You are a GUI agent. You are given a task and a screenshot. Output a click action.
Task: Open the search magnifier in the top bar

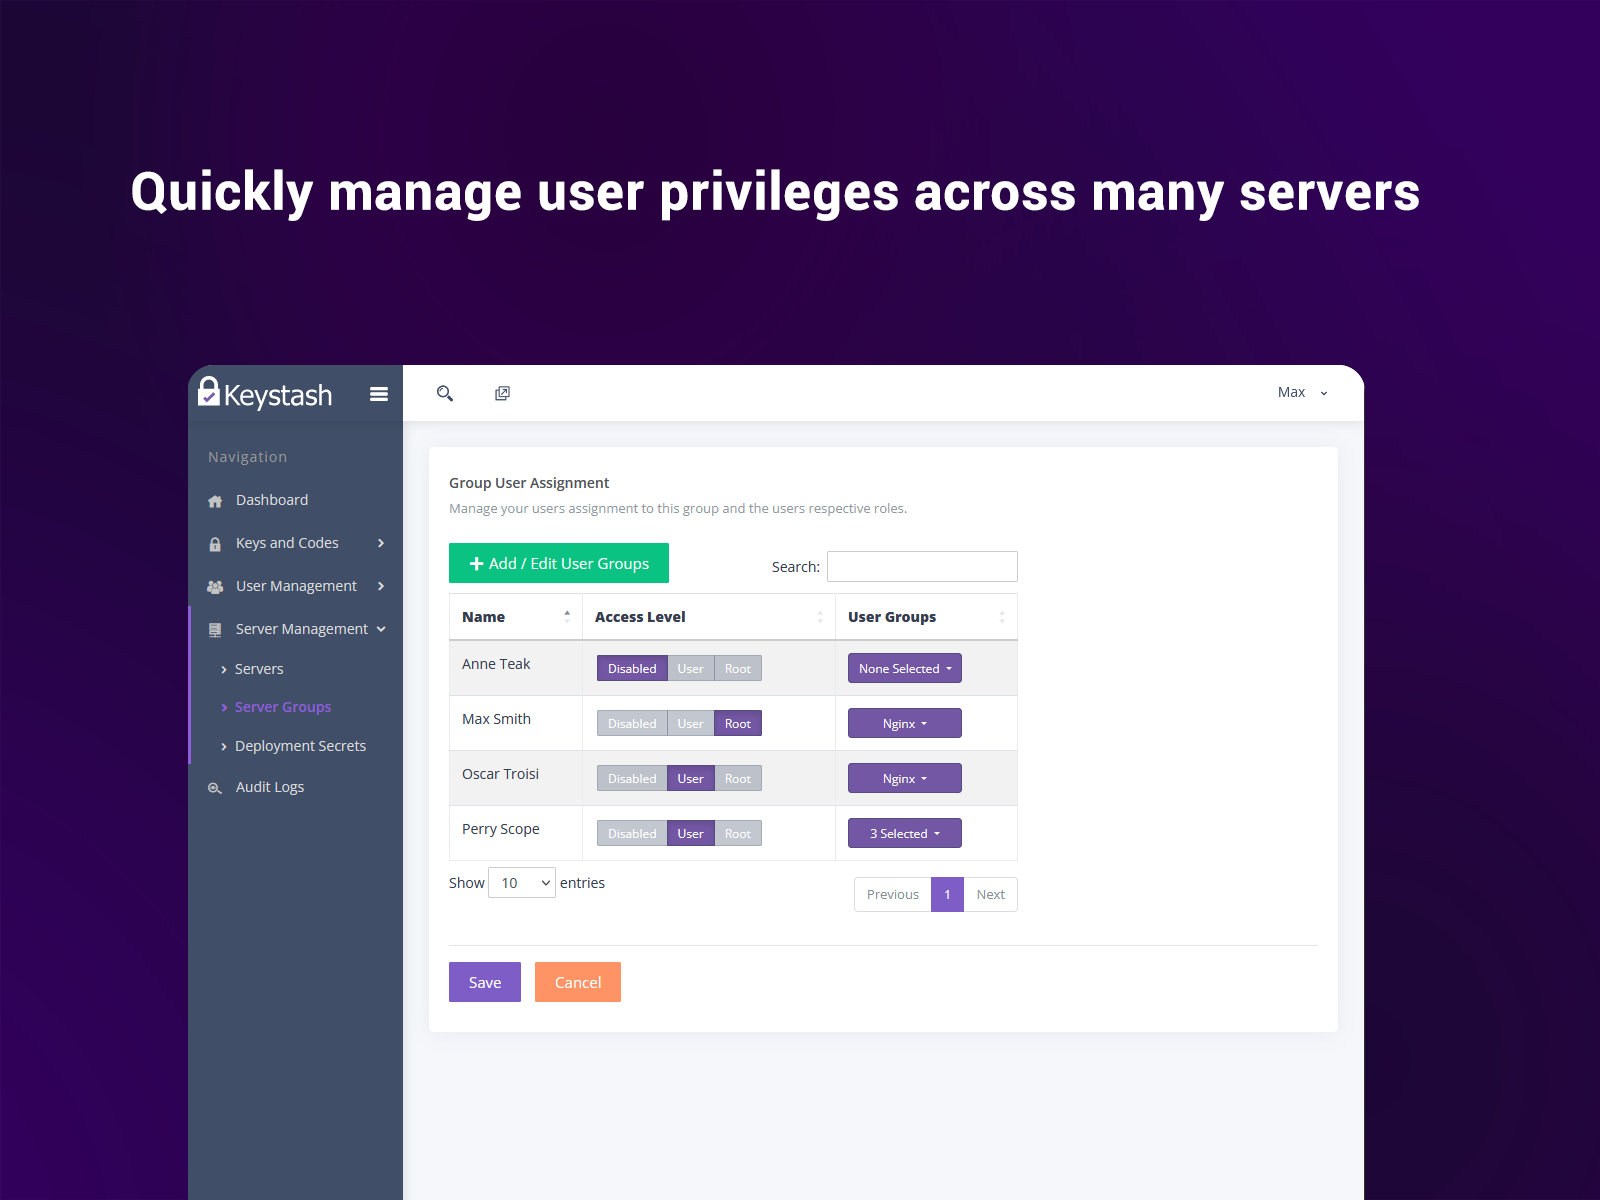(x=444, y=393)
